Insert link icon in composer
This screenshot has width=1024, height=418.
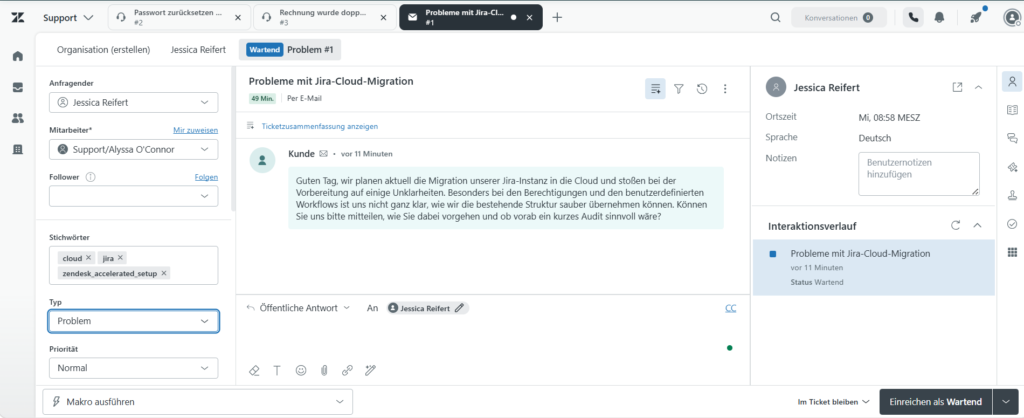[347, 370]
